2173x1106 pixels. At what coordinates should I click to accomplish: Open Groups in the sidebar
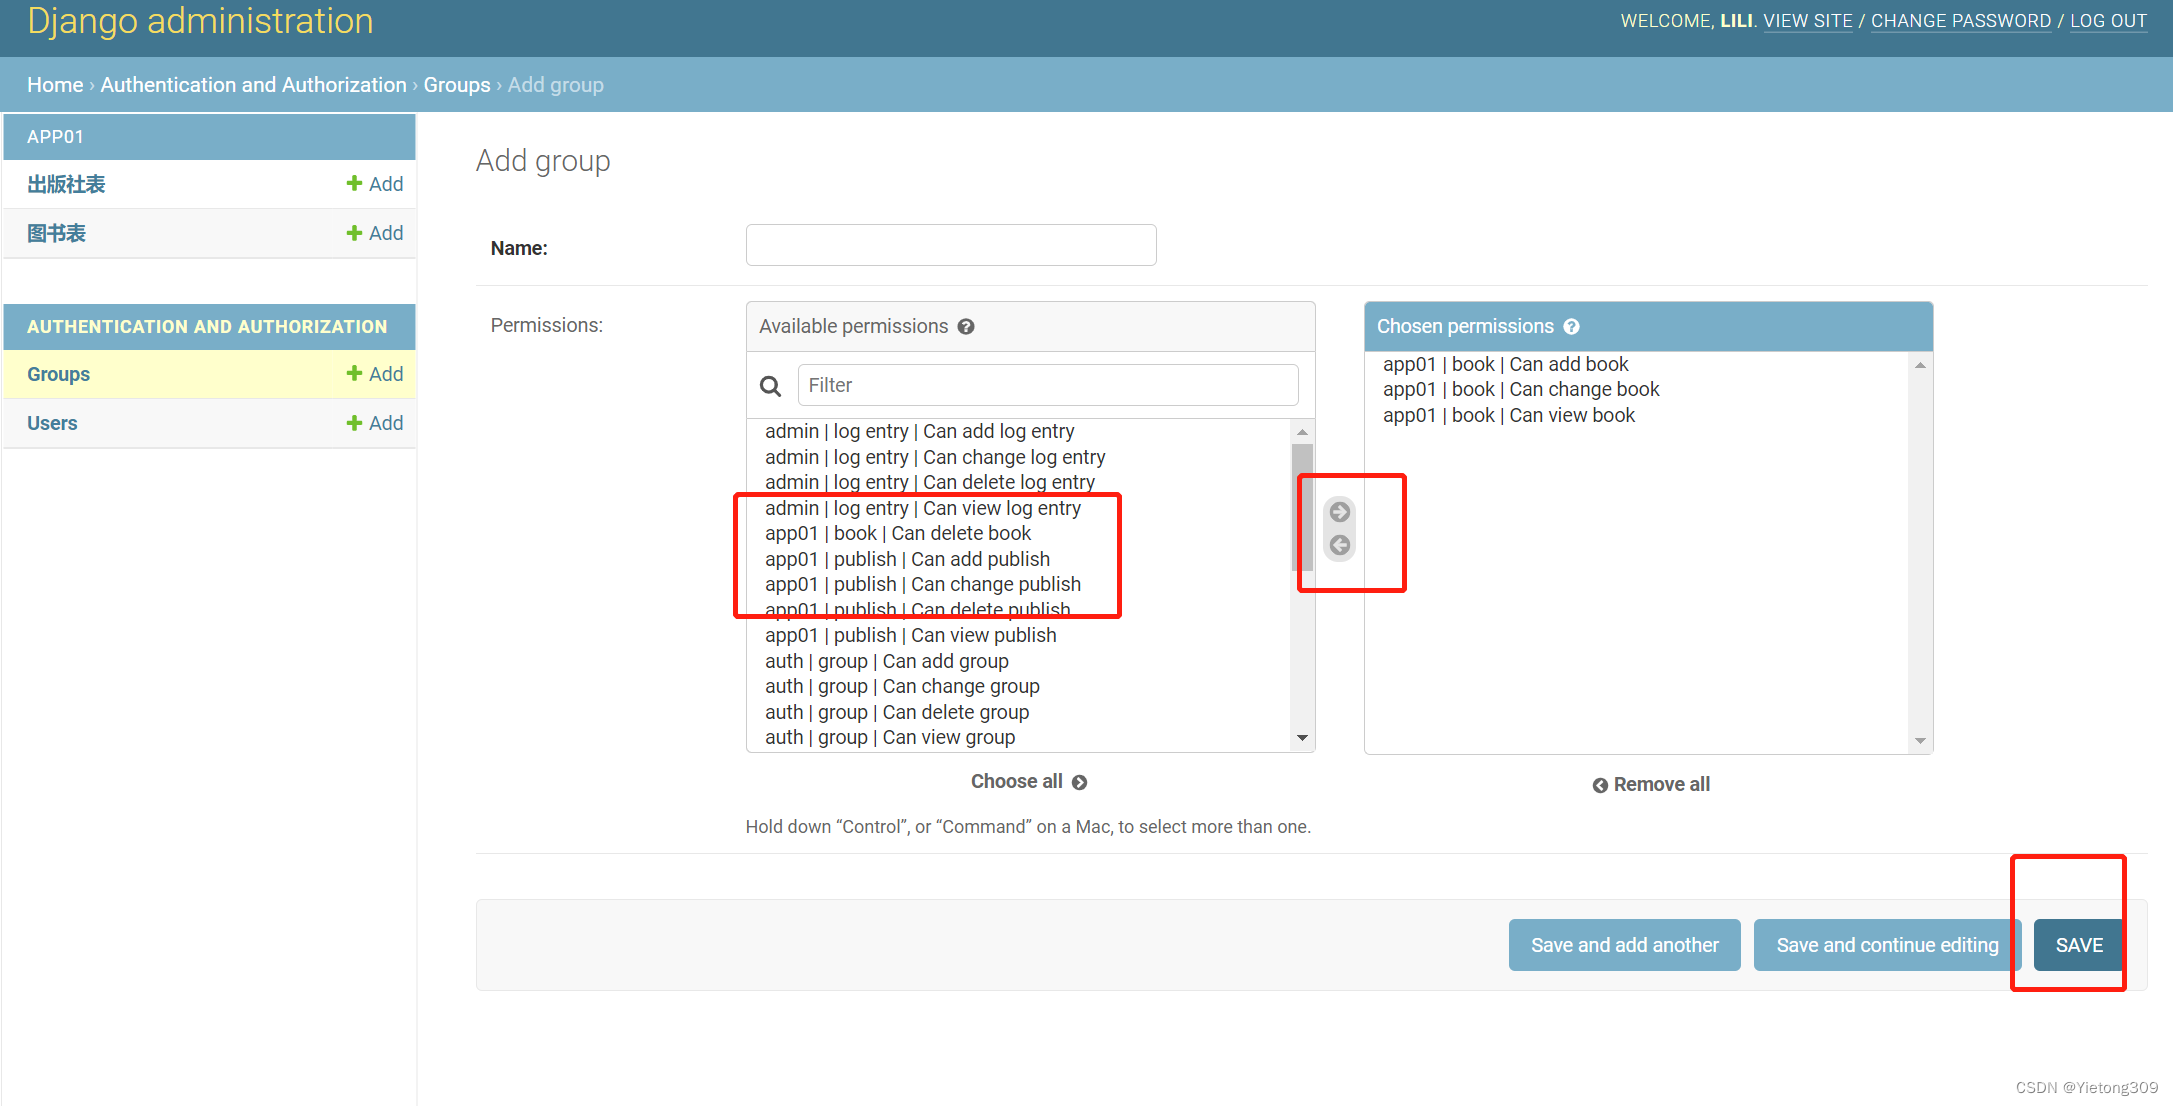[59, 374]
